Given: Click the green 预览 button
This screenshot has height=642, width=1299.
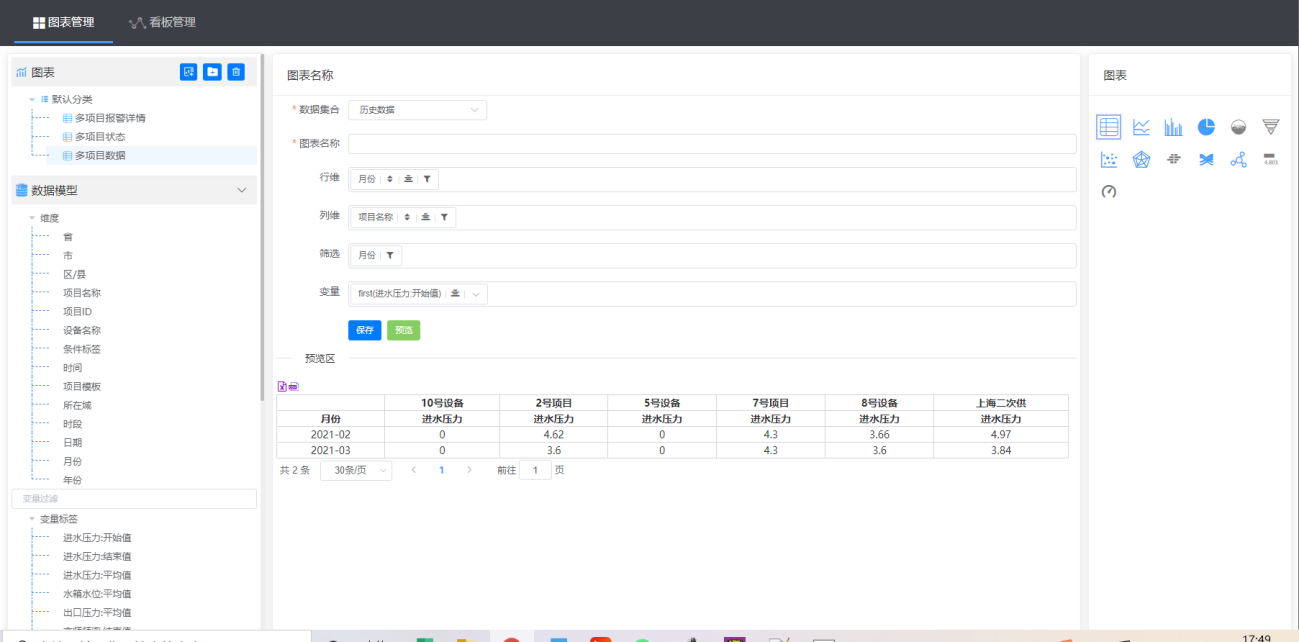Looking at the screenshot, I should 403,330.
